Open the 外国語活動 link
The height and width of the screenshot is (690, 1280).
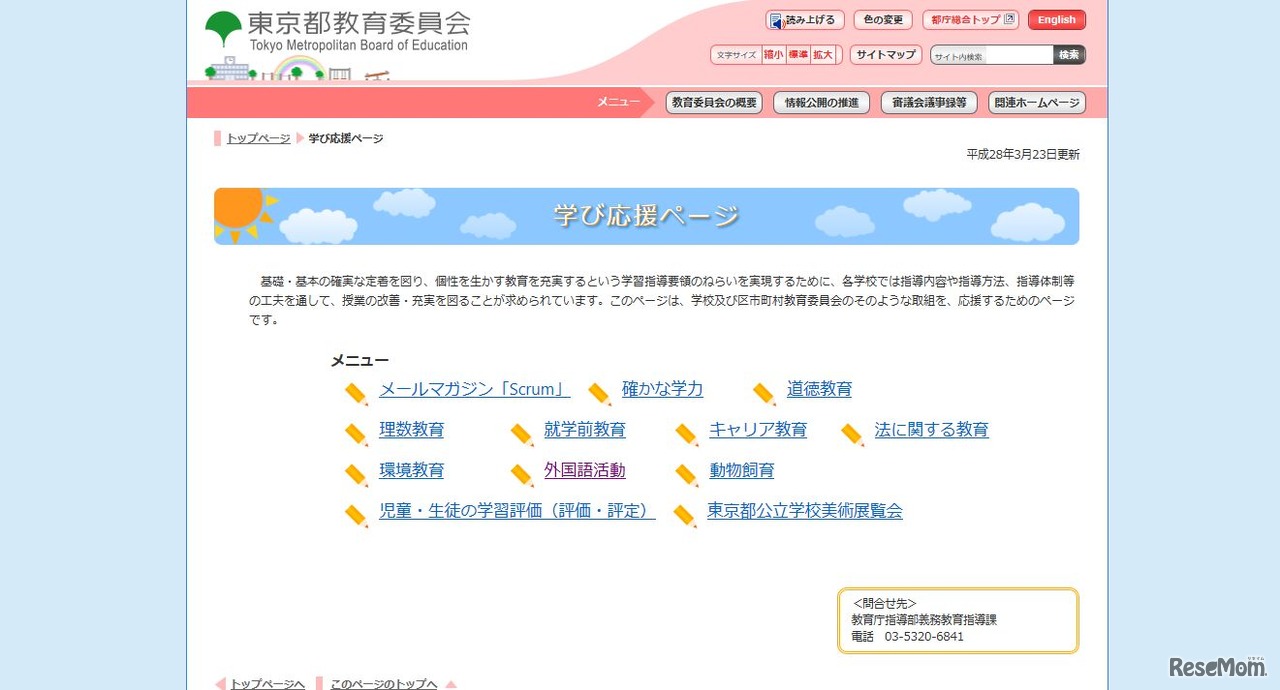point(585,470)
